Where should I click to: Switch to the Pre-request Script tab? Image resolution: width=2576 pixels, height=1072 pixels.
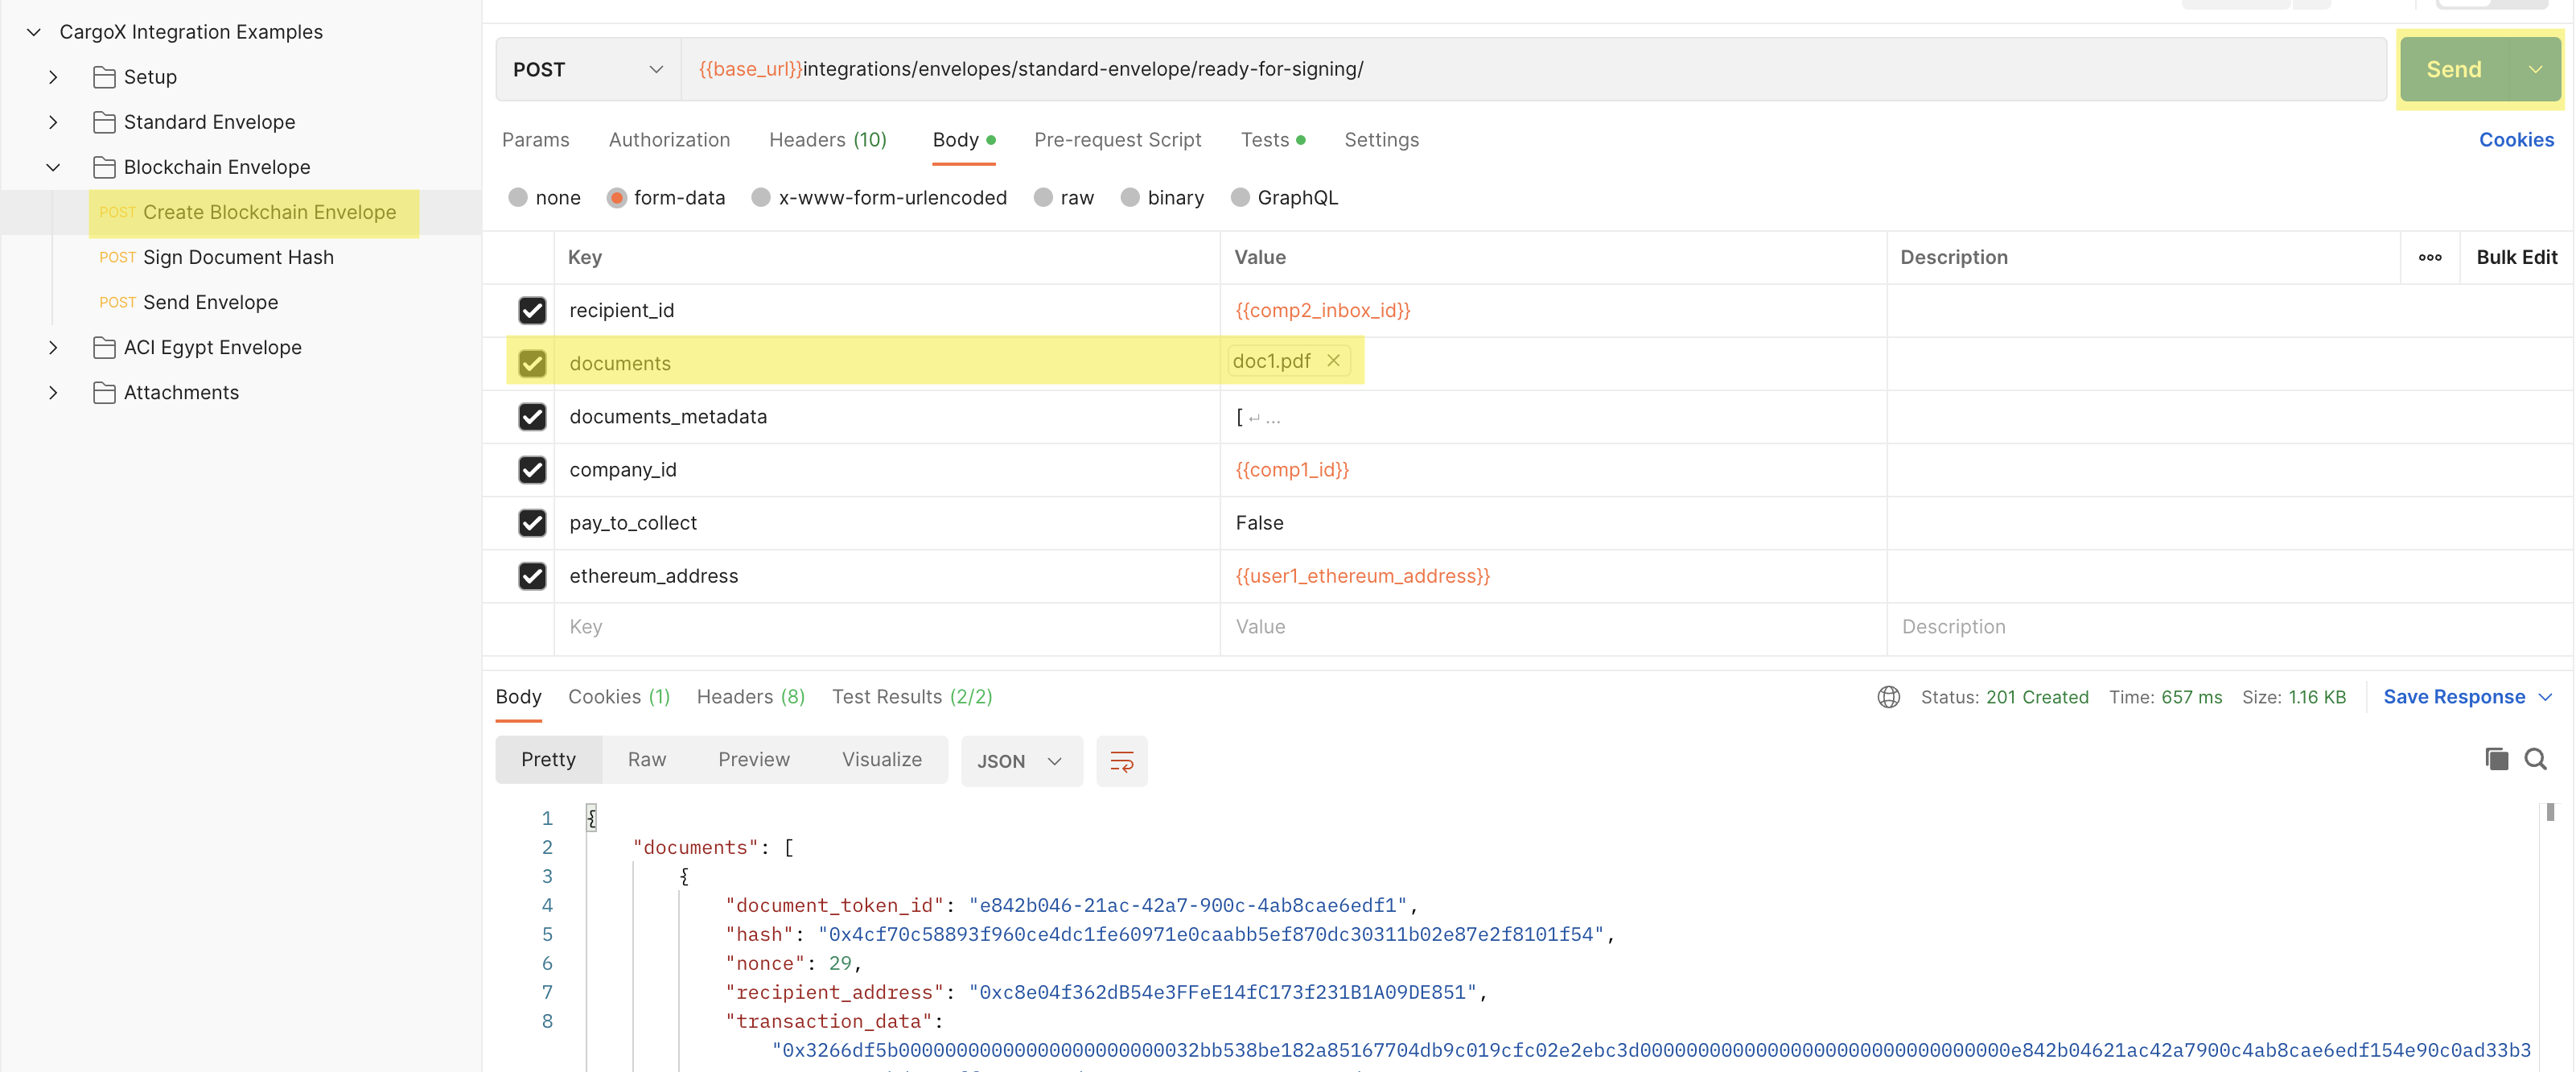coord(1117,140)
